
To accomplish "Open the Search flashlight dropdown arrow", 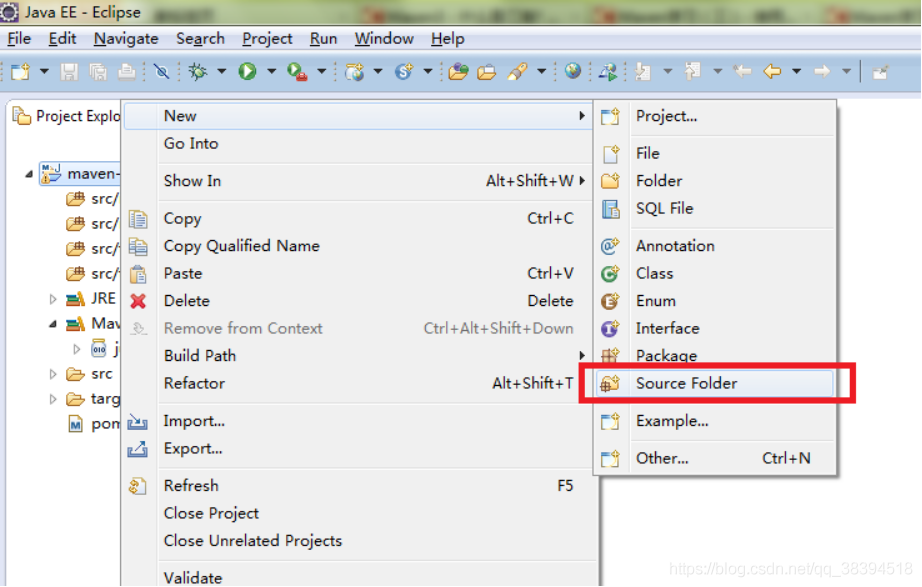I will (x=542, y=72).
